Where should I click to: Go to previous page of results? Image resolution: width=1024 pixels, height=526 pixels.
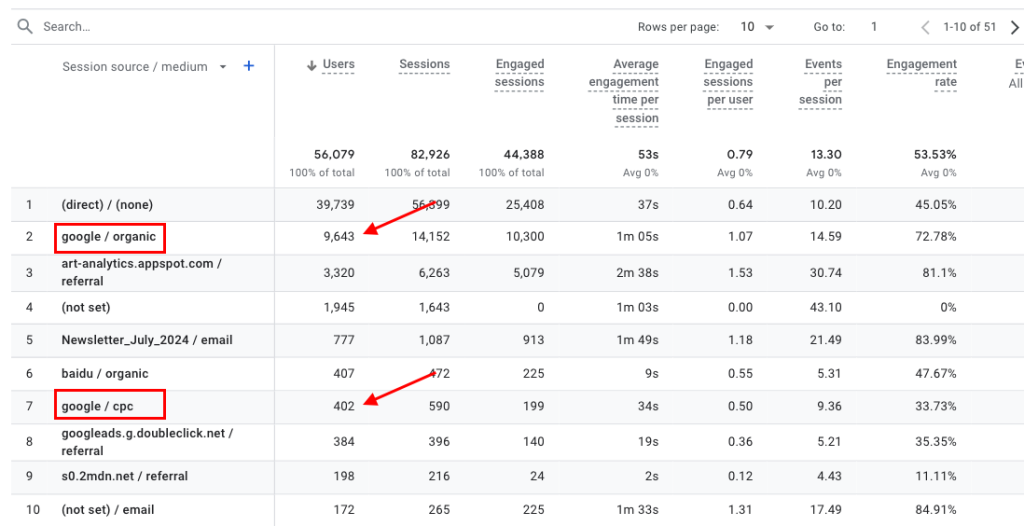point(925,27)
